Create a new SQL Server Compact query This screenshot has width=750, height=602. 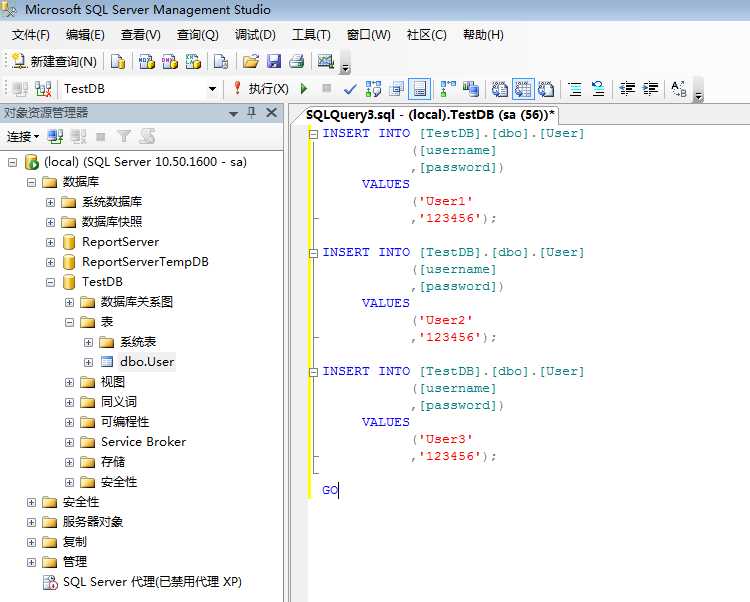[x=221, y=62]
